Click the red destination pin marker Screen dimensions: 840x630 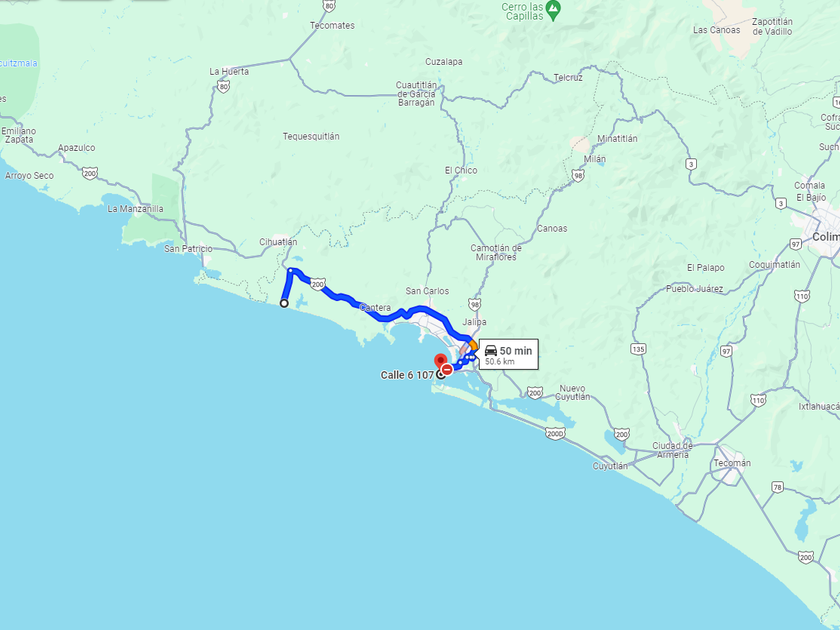pos(440,362)
